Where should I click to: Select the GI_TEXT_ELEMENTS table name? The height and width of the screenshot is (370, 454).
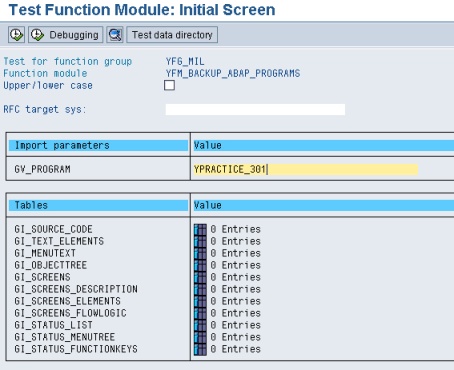click(59, 241)
